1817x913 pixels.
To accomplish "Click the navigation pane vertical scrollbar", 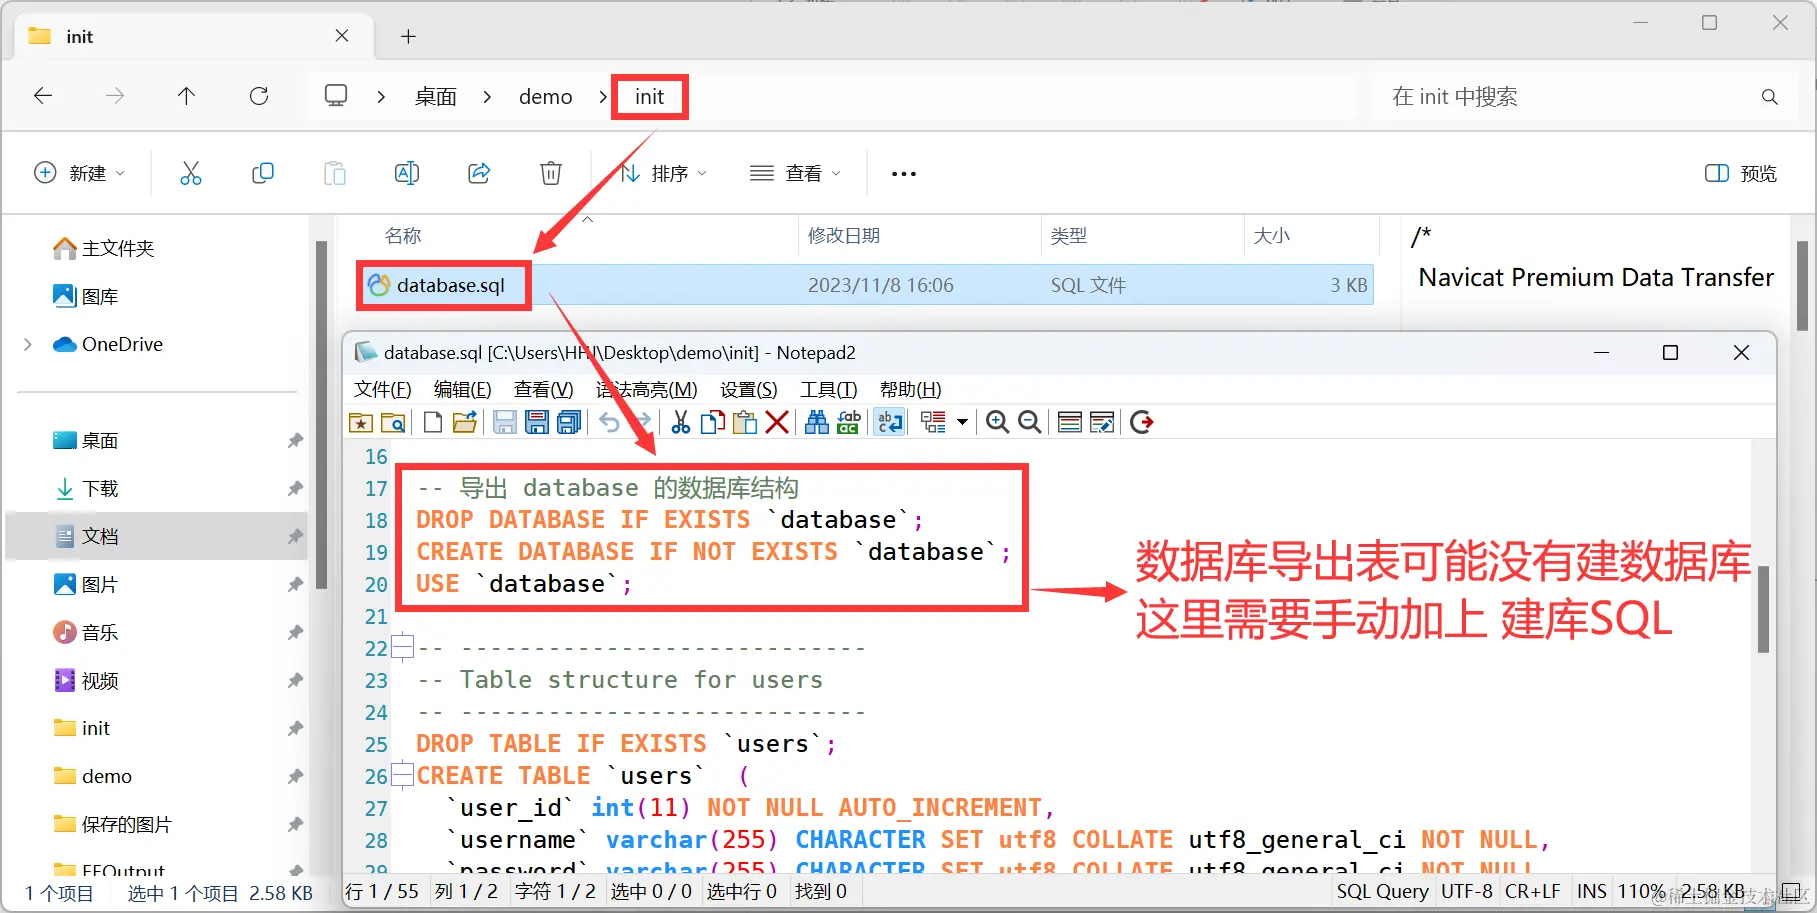I will tap(321, 415).
